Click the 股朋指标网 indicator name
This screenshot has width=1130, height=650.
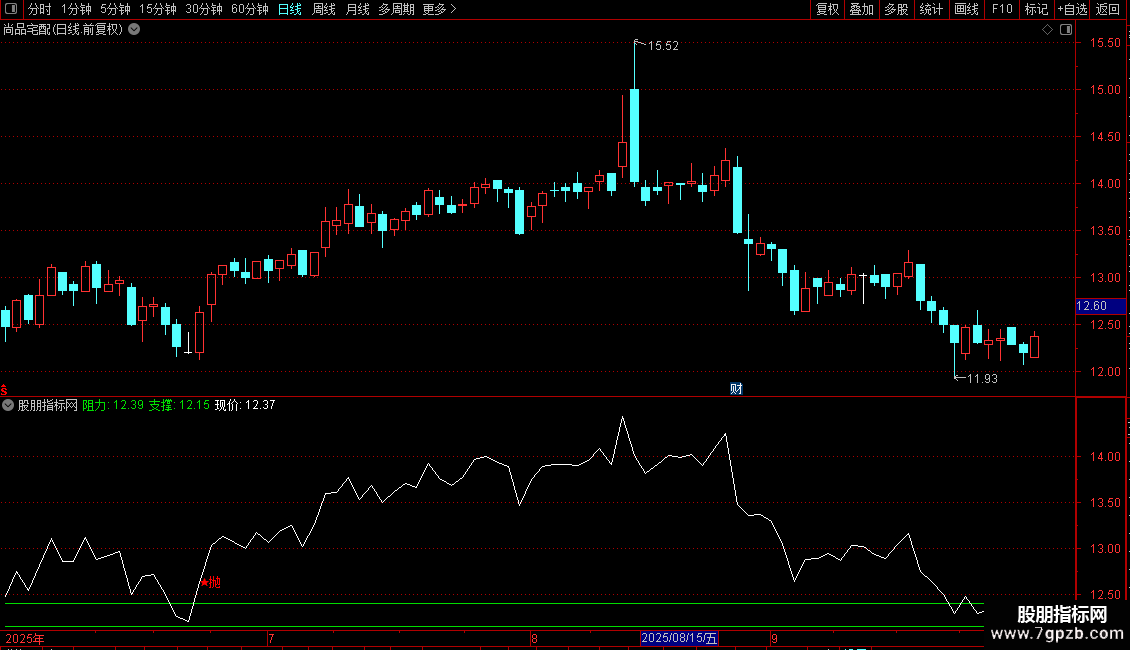click(48, 405)
